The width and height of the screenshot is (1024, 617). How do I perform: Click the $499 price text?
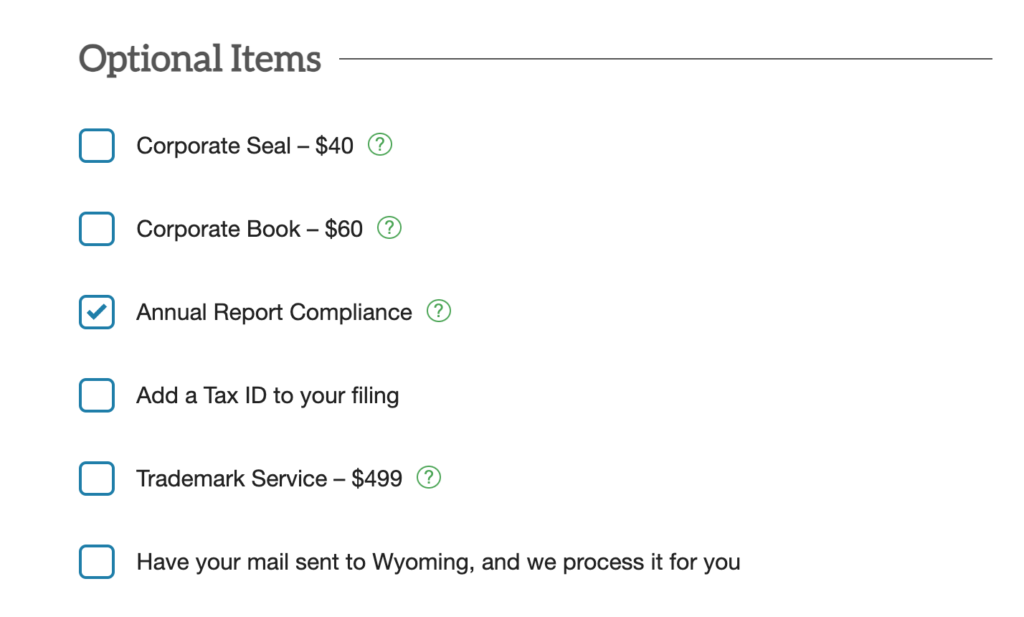point(377,479)
